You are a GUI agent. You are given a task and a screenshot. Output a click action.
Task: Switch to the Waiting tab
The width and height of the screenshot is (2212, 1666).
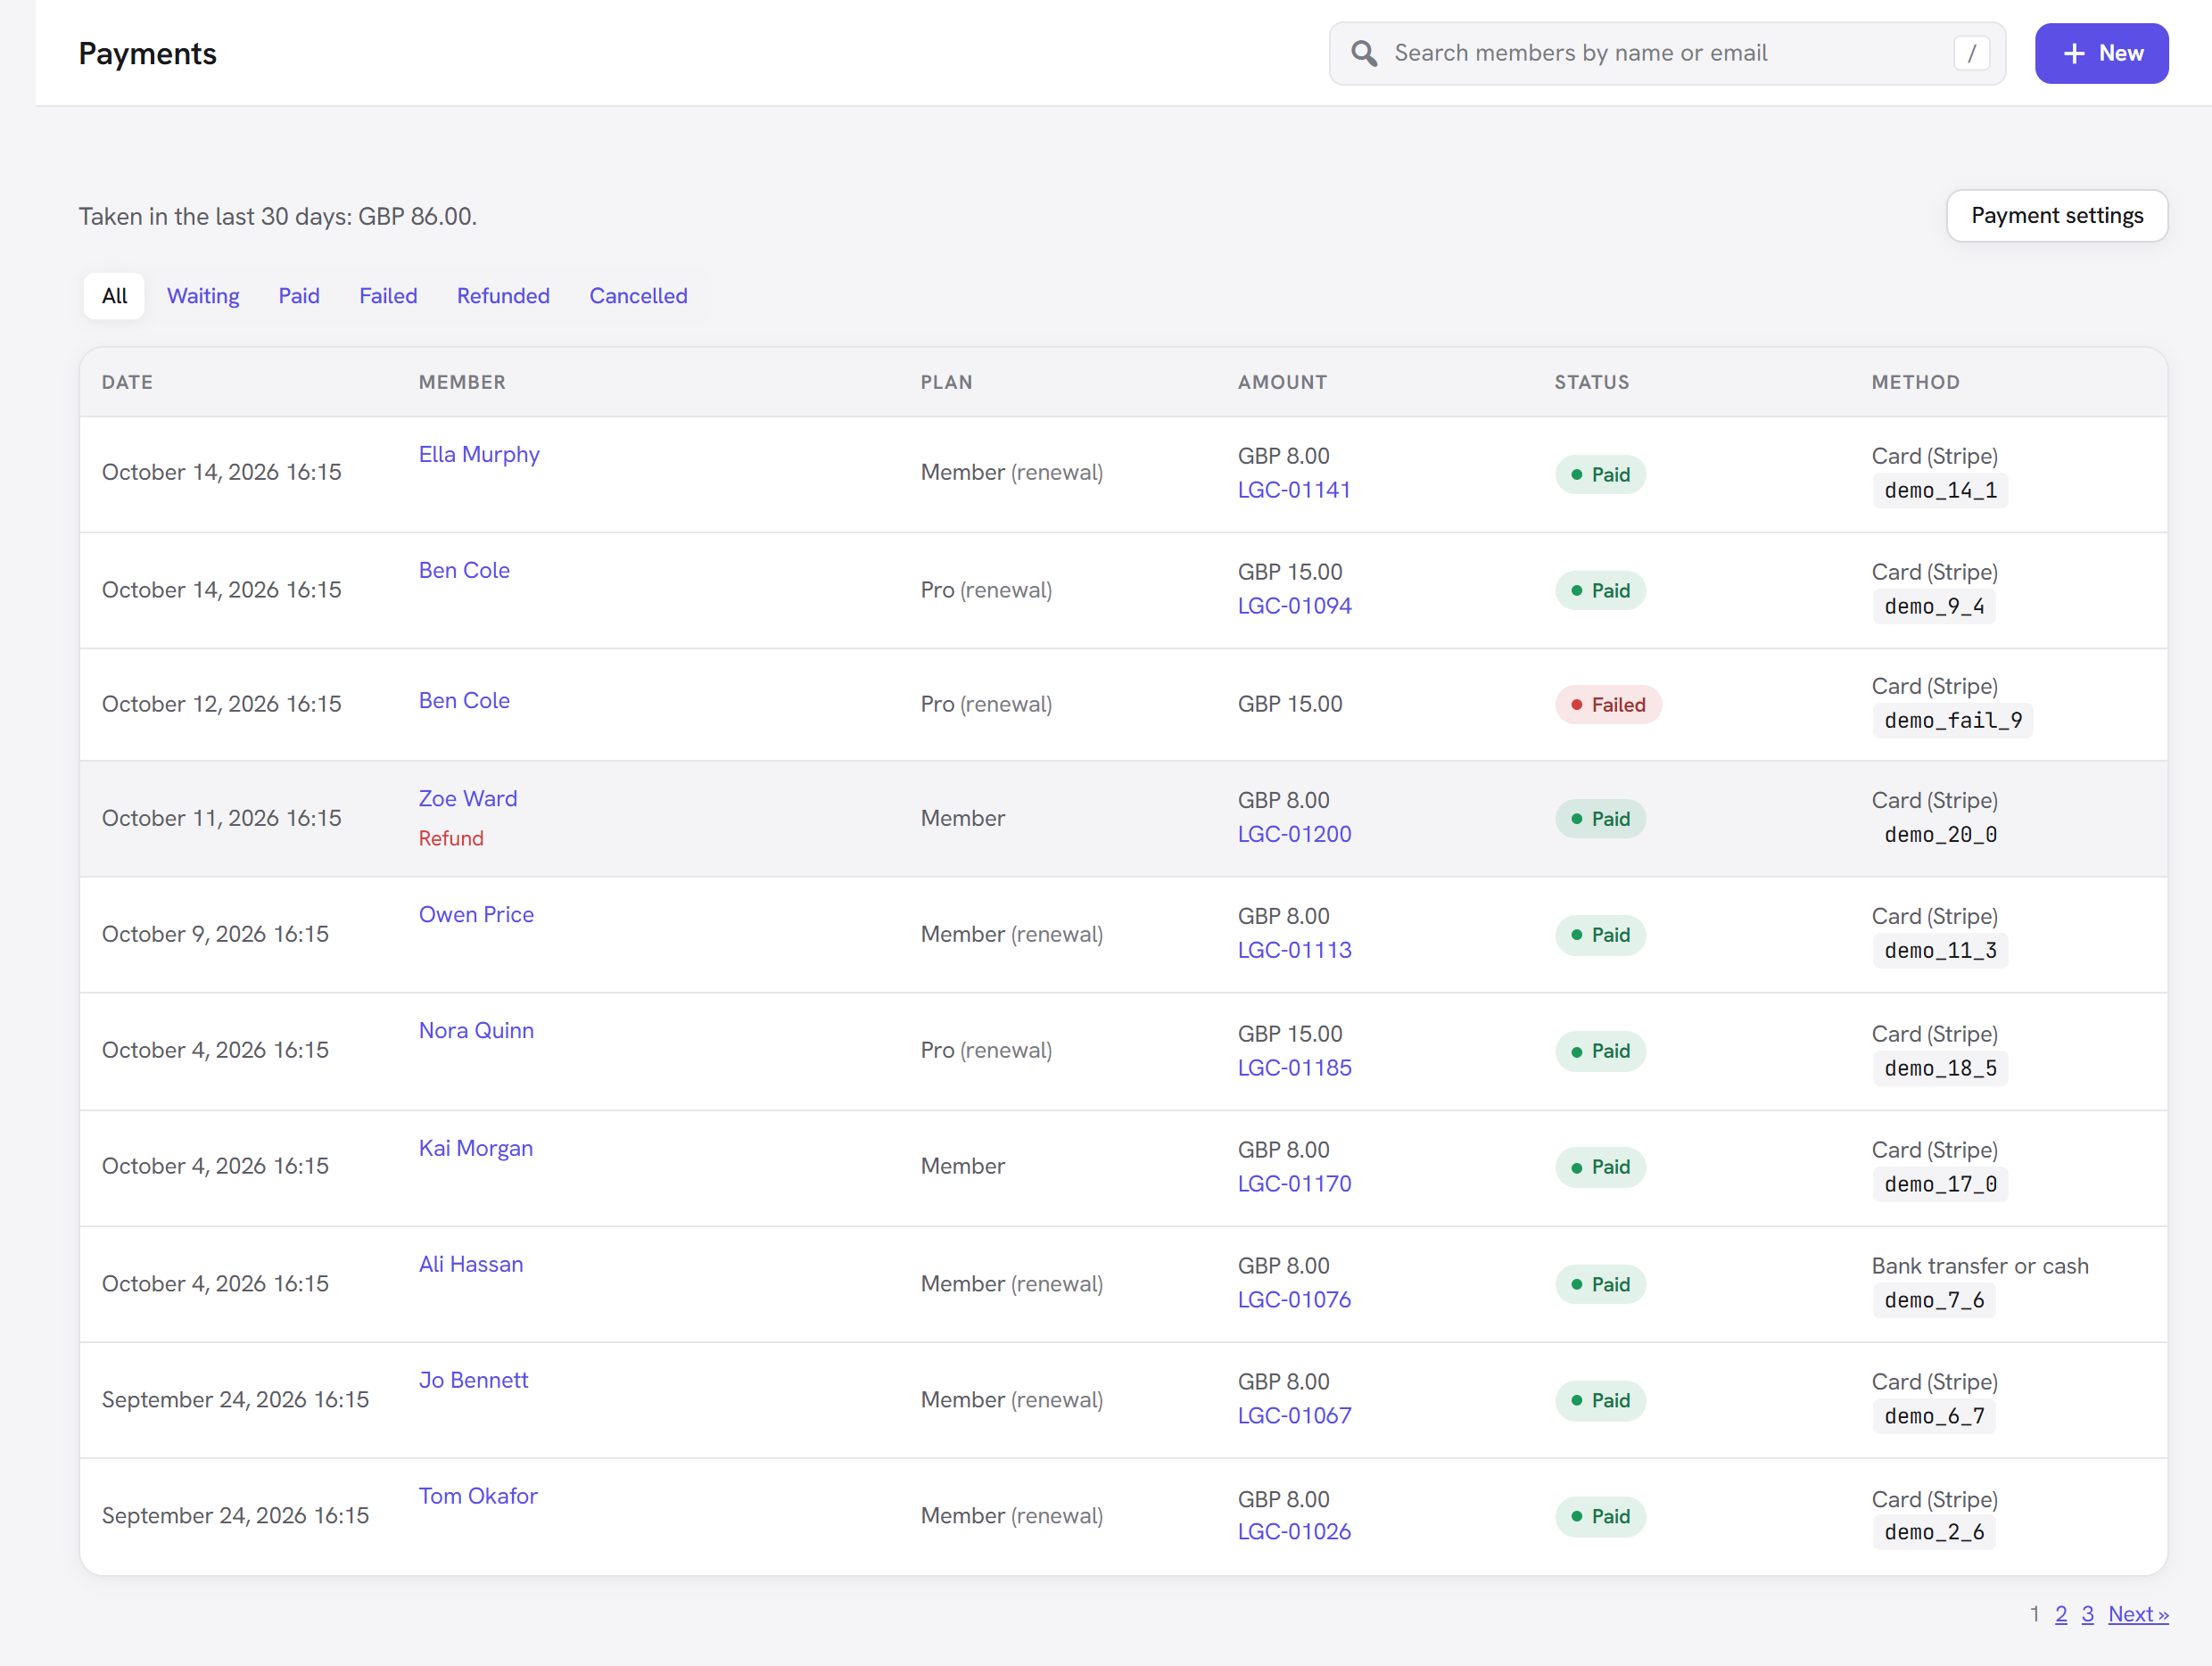203,296
